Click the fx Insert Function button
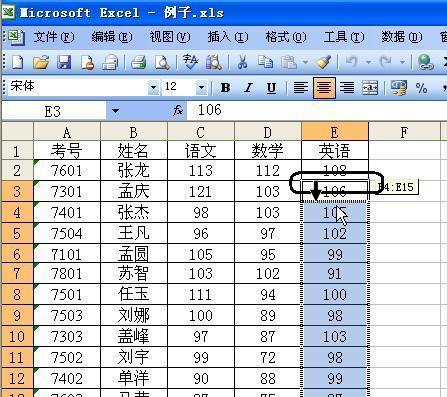 178,110
